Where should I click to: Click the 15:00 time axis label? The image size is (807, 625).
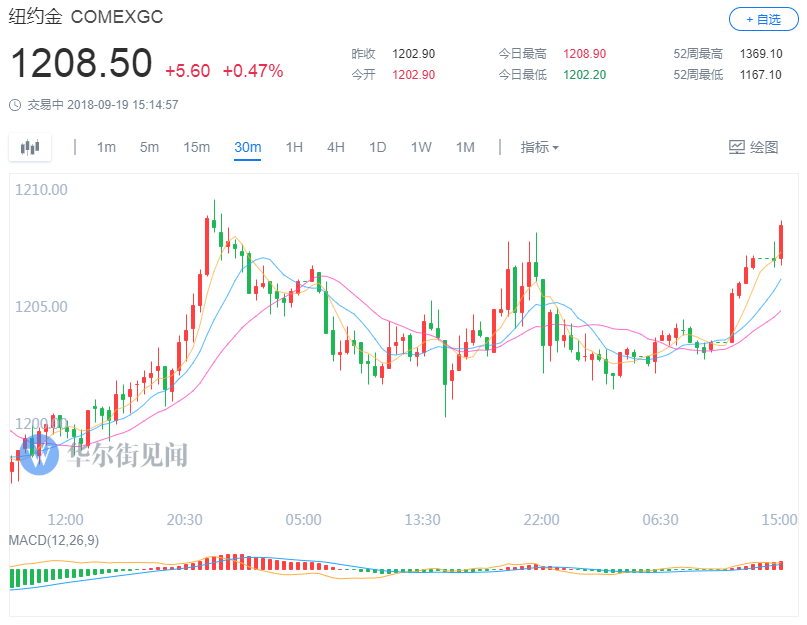(x=779, y=519)
